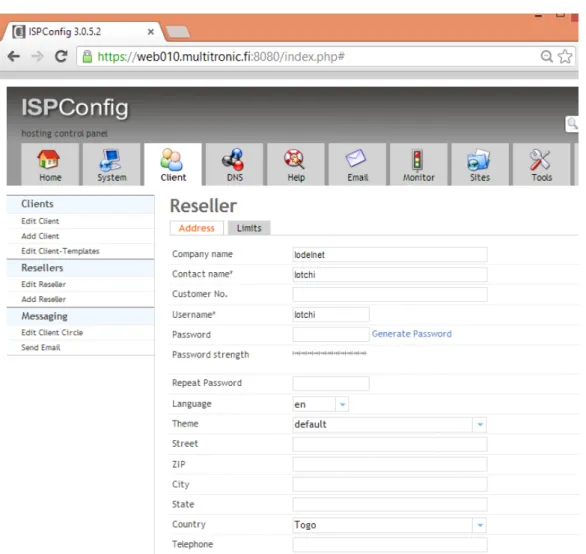The height and width of the screenshot is (554, 586).
Task: Click the Repeat Password field
Action: 331,383
